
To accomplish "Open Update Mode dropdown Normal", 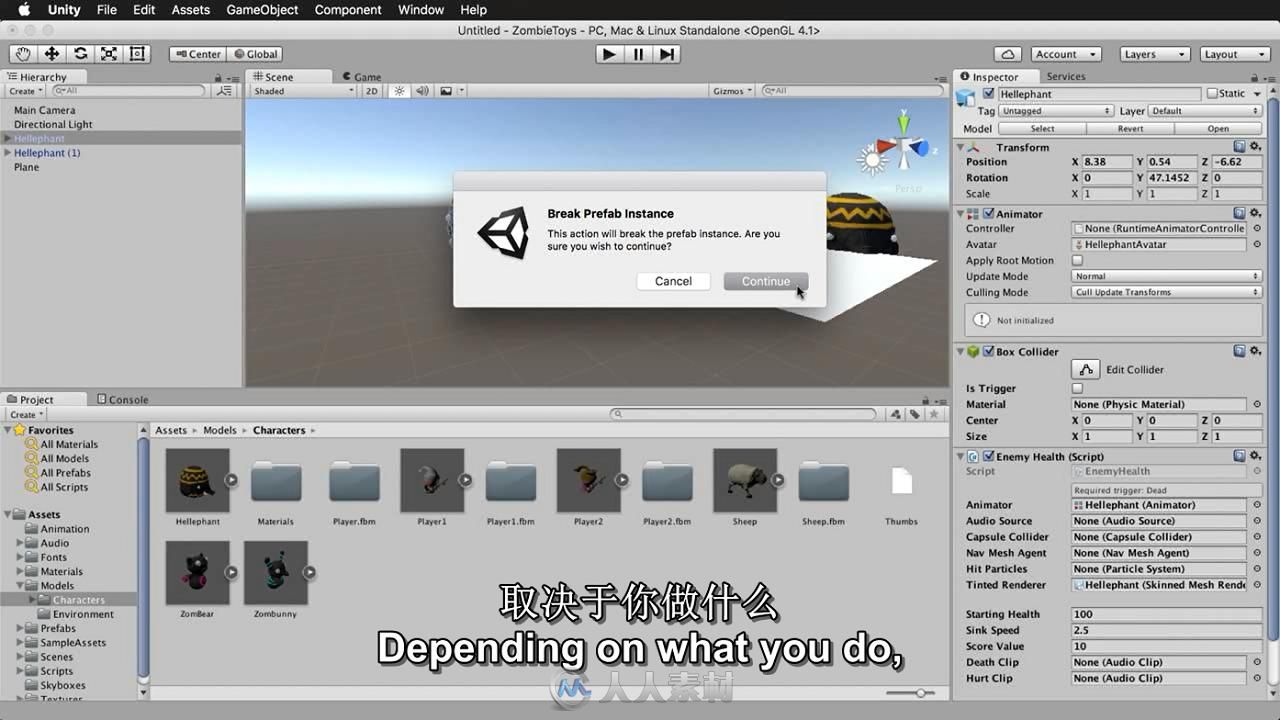I will pos(1166,276).
